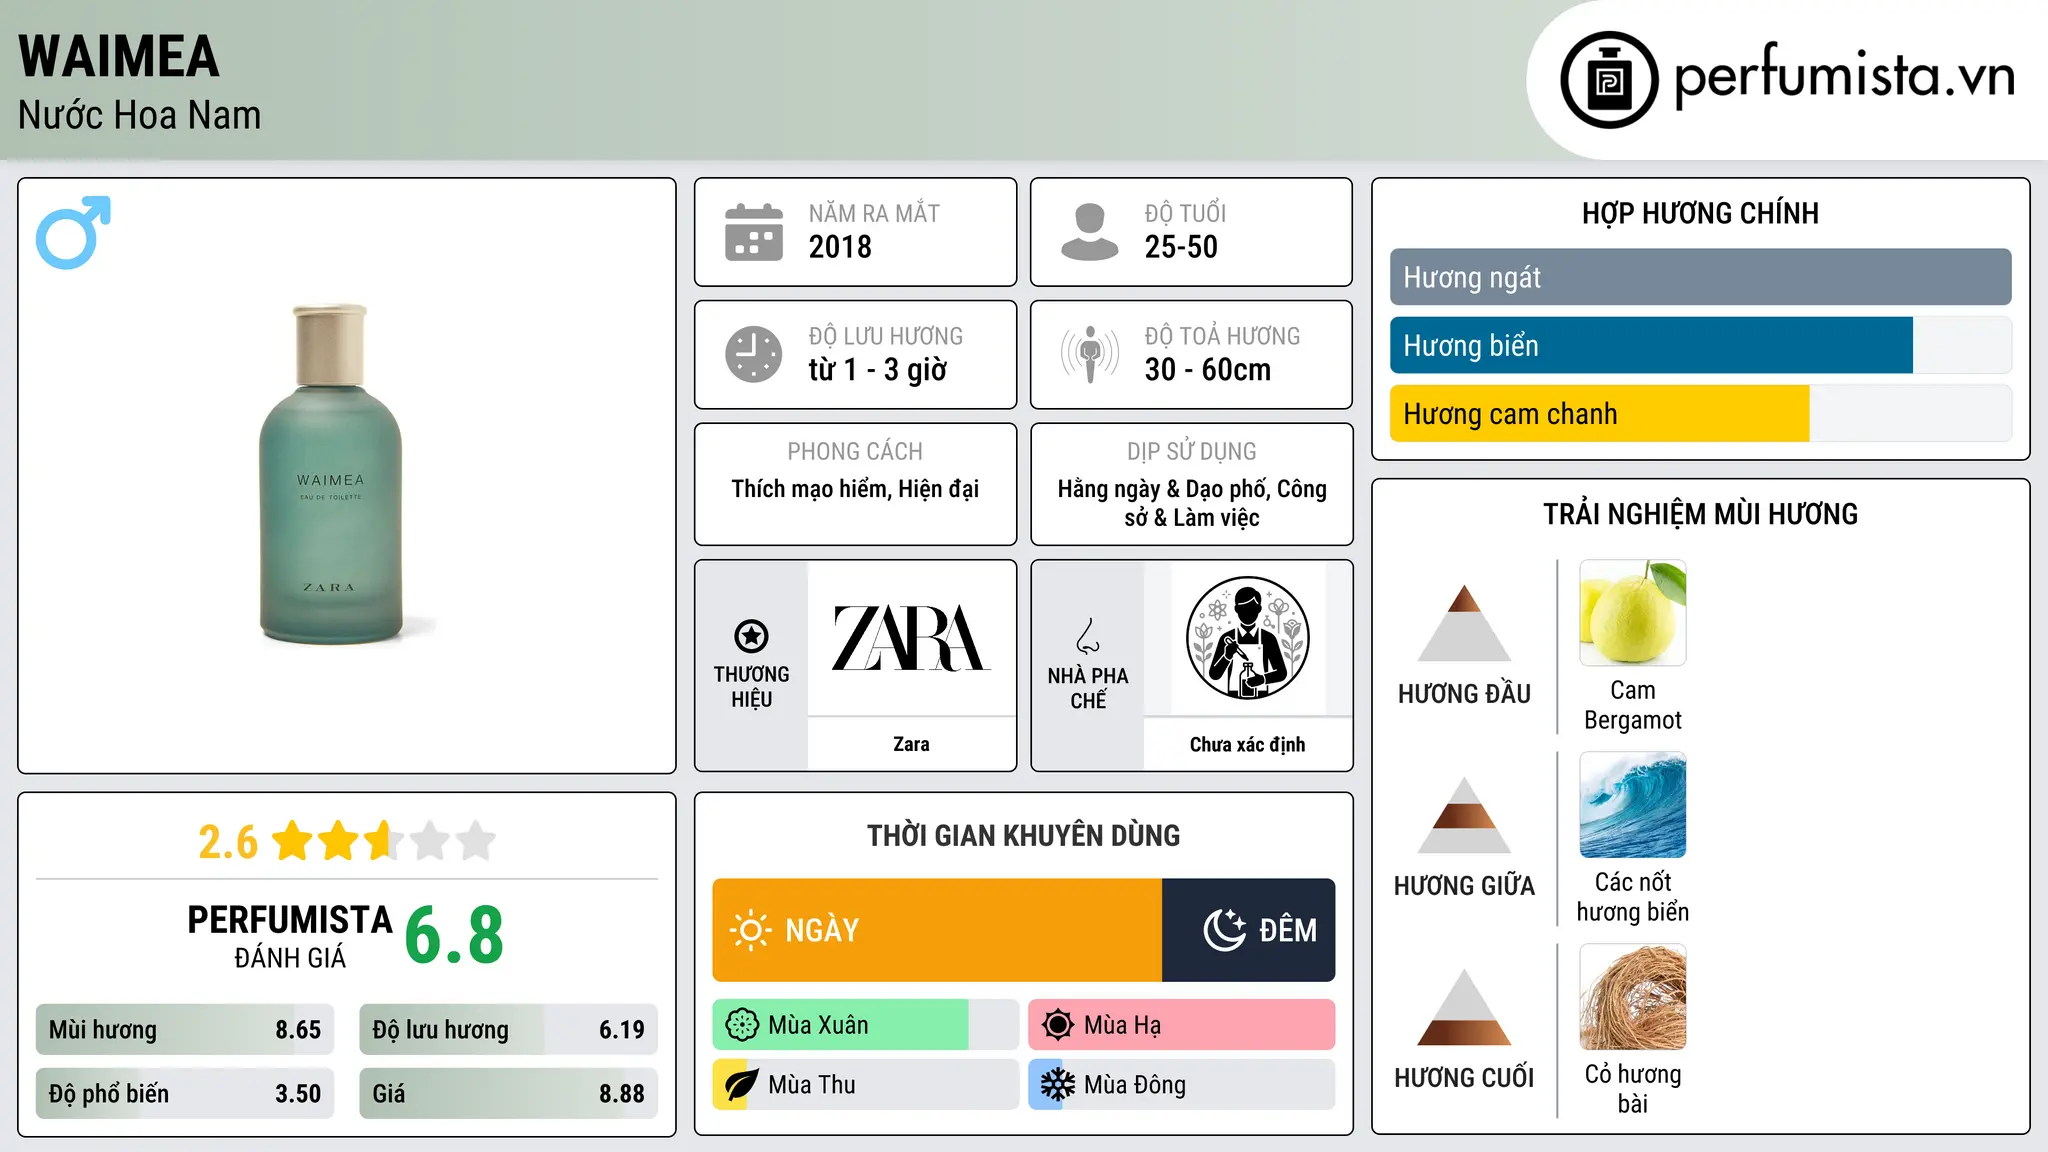Open the ocean wave sea-notes image
Screen dimensions: 2048x1152
[1633, 805]
